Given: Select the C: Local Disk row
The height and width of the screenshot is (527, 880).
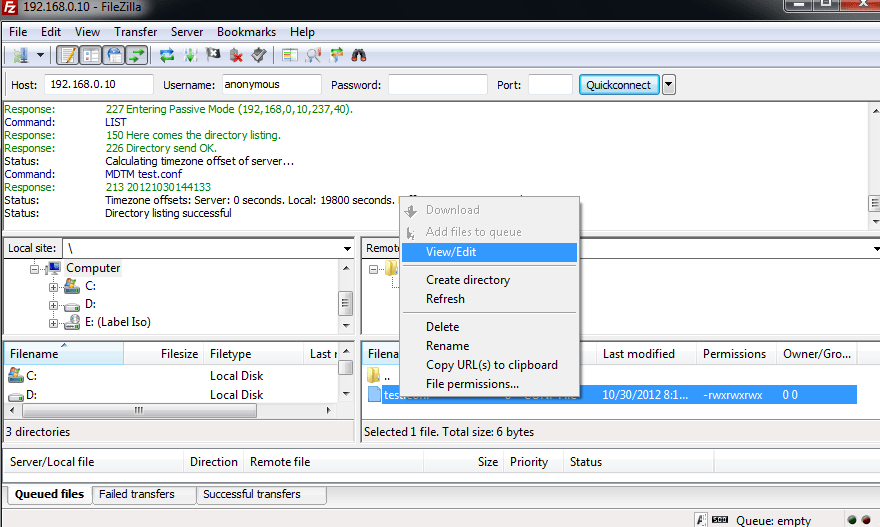Looking at the screenshot, I should click(x=171, y=375).
